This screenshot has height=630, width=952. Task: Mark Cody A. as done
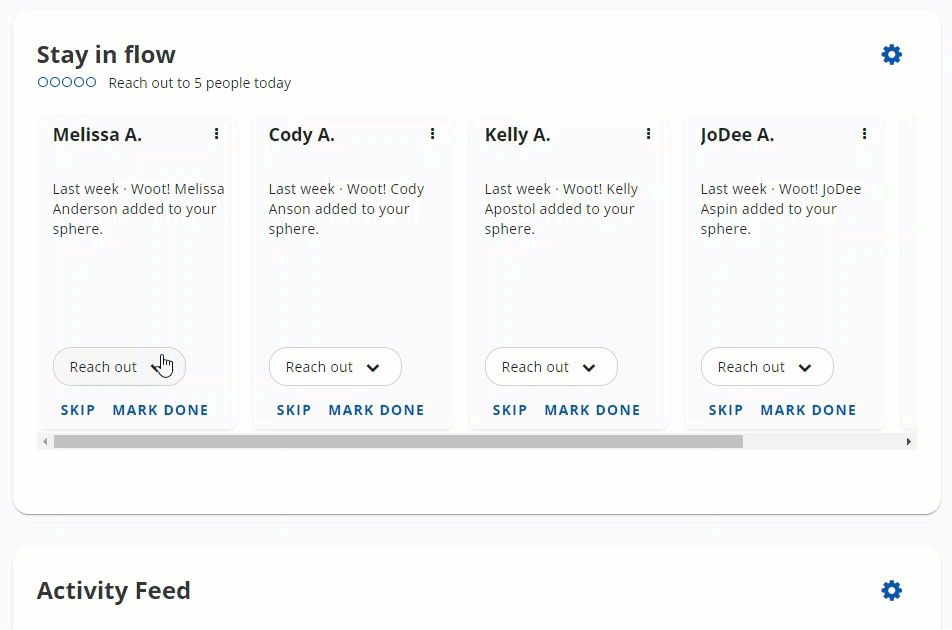376,410
